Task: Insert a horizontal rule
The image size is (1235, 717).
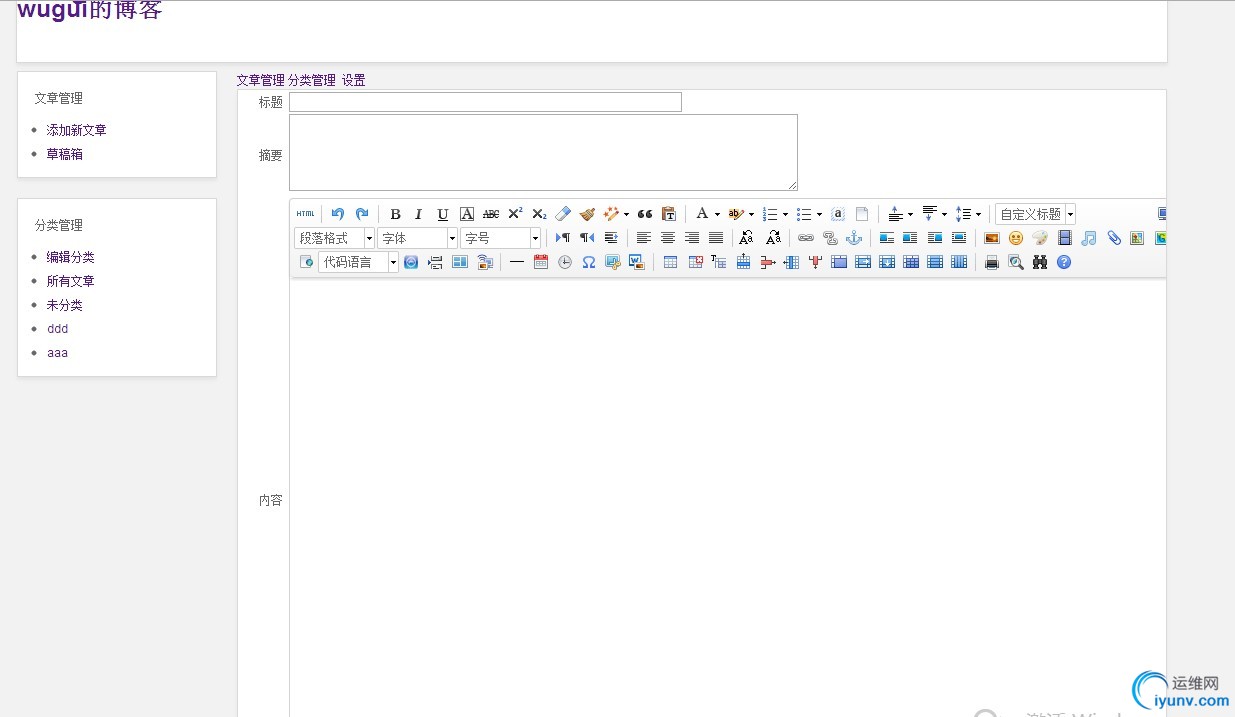Action: tap(517, 262)
